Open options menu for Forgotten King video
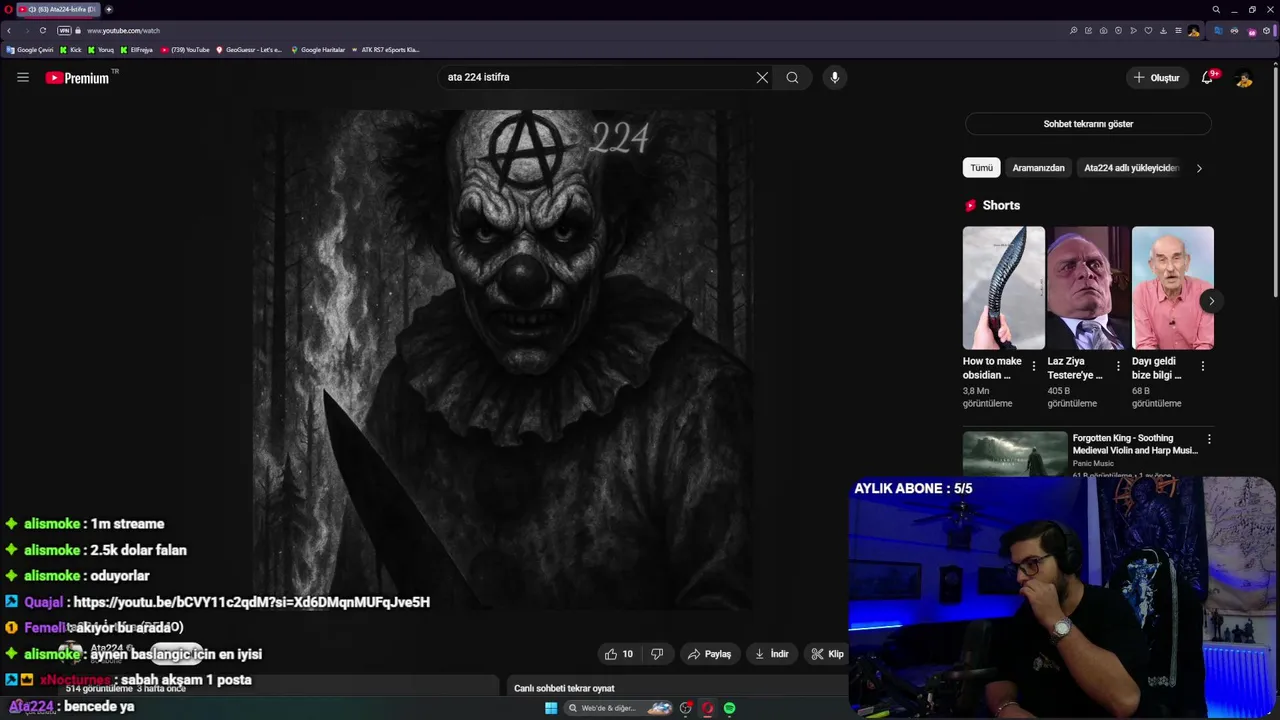 tap(1209, 439)
